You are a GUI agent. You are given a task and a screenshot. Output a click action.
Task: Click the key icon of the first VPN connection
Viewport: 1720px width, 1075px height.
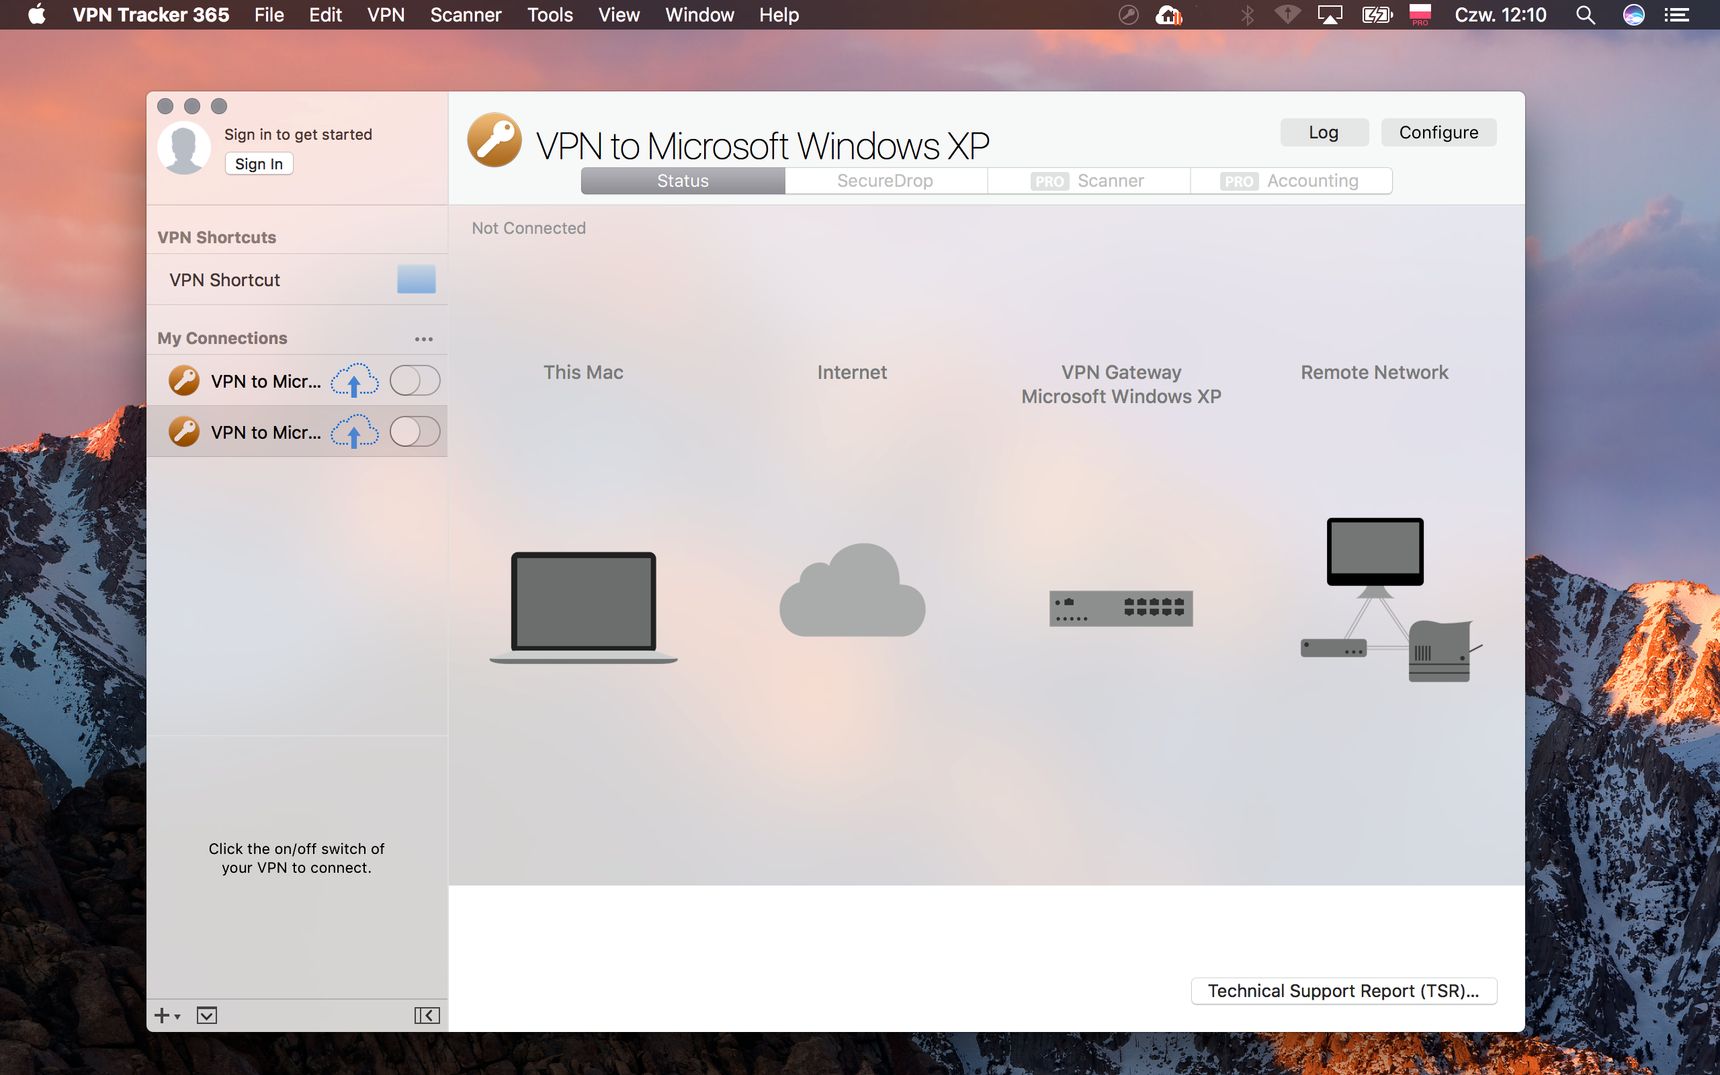[184, 381]
